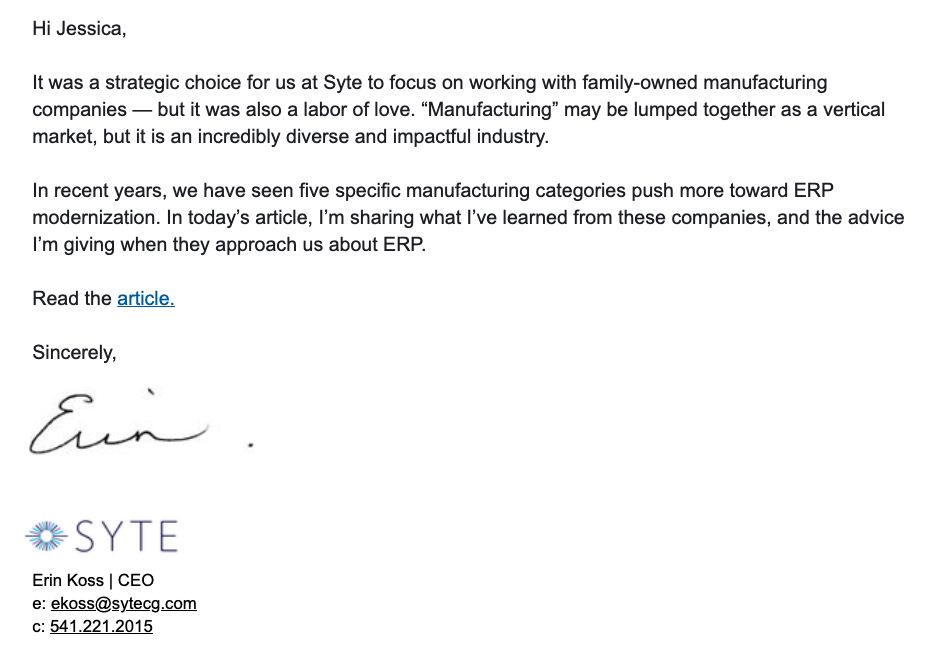Screen dimensions: 935x654
Task: Click the SYTE starburst logo icon
Action: point(47,536)
